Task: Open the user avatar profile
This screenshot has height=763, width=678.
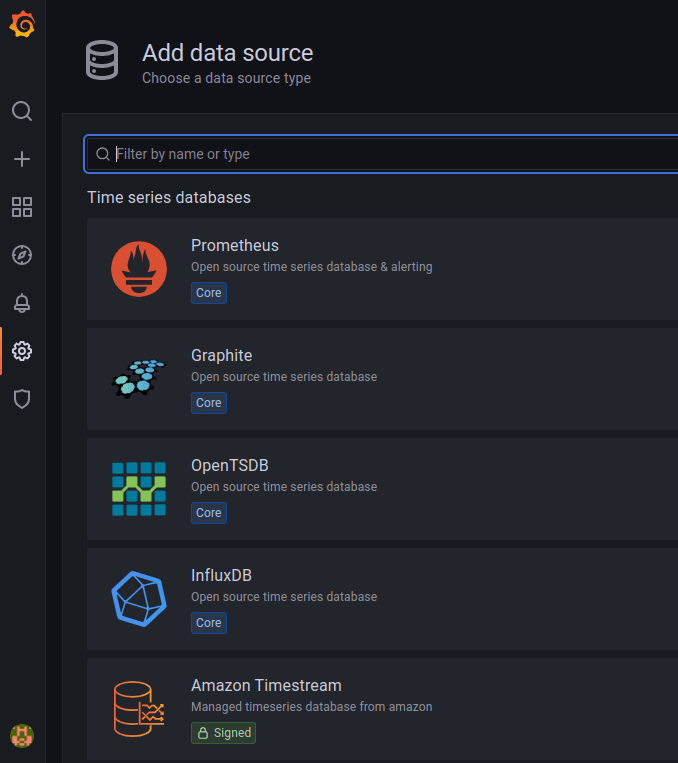Action: (22, 736)
